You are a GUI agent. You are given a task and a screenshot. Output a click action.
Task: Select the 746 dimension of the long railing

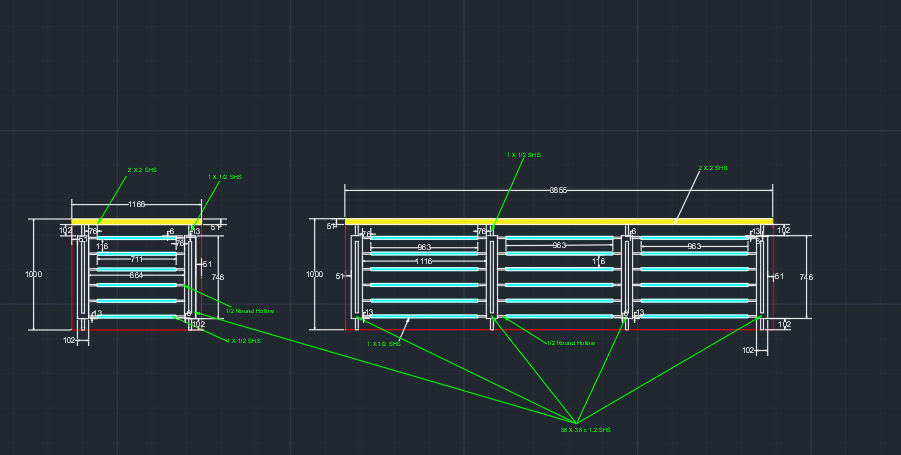tap(806, 277)
